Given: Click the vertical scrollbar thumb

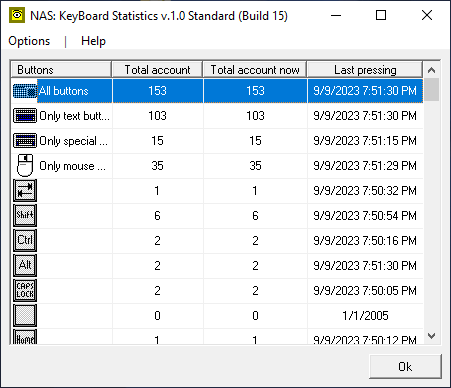Looking at the screenshot, I should pyautogui.click(x=432, y=90).
